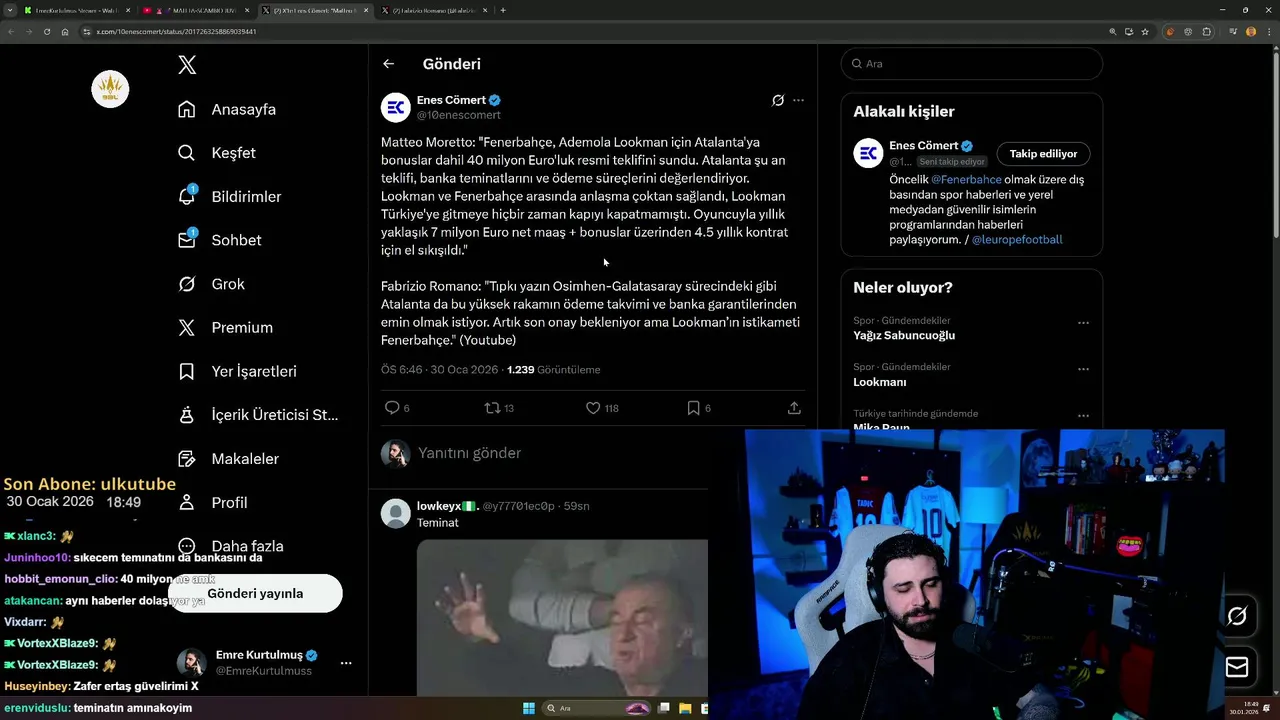1280x720 pixels.
Task: Open Lookmanı trend
Action: pyautogui.click(x=880, y=382)
